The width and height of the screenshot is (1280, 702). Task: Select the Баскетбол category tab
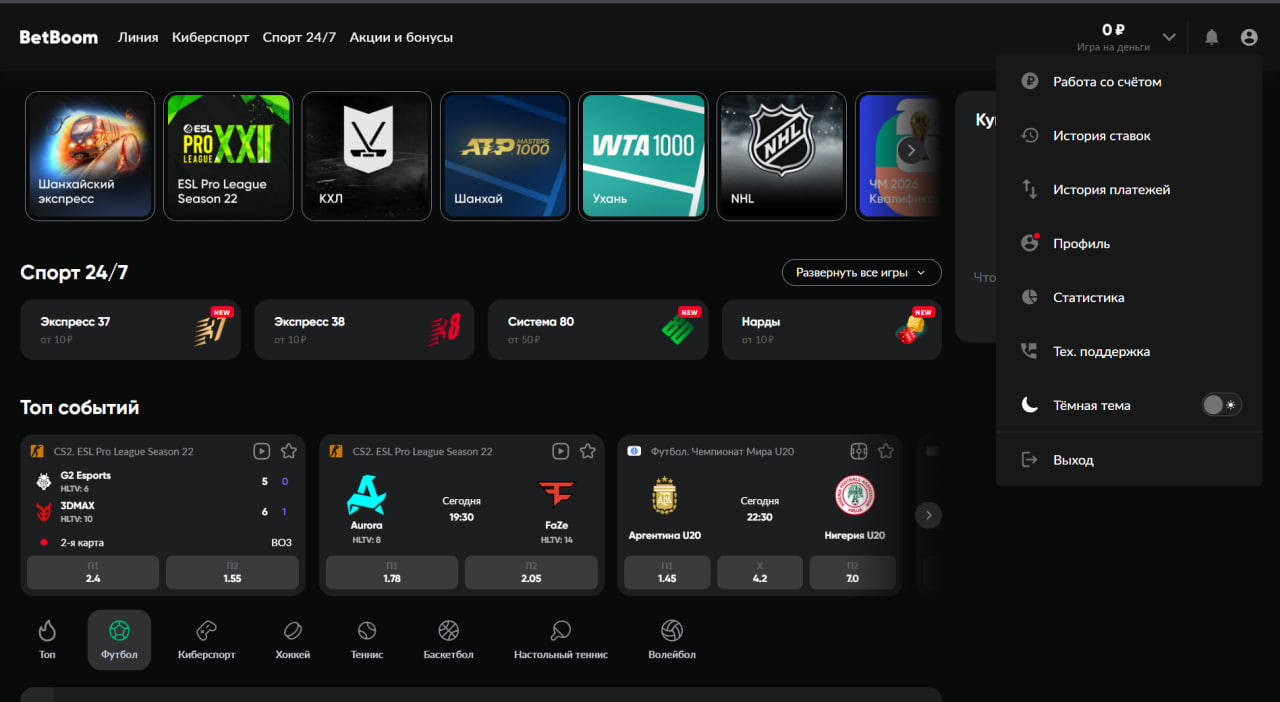click(x=448, y=640)
